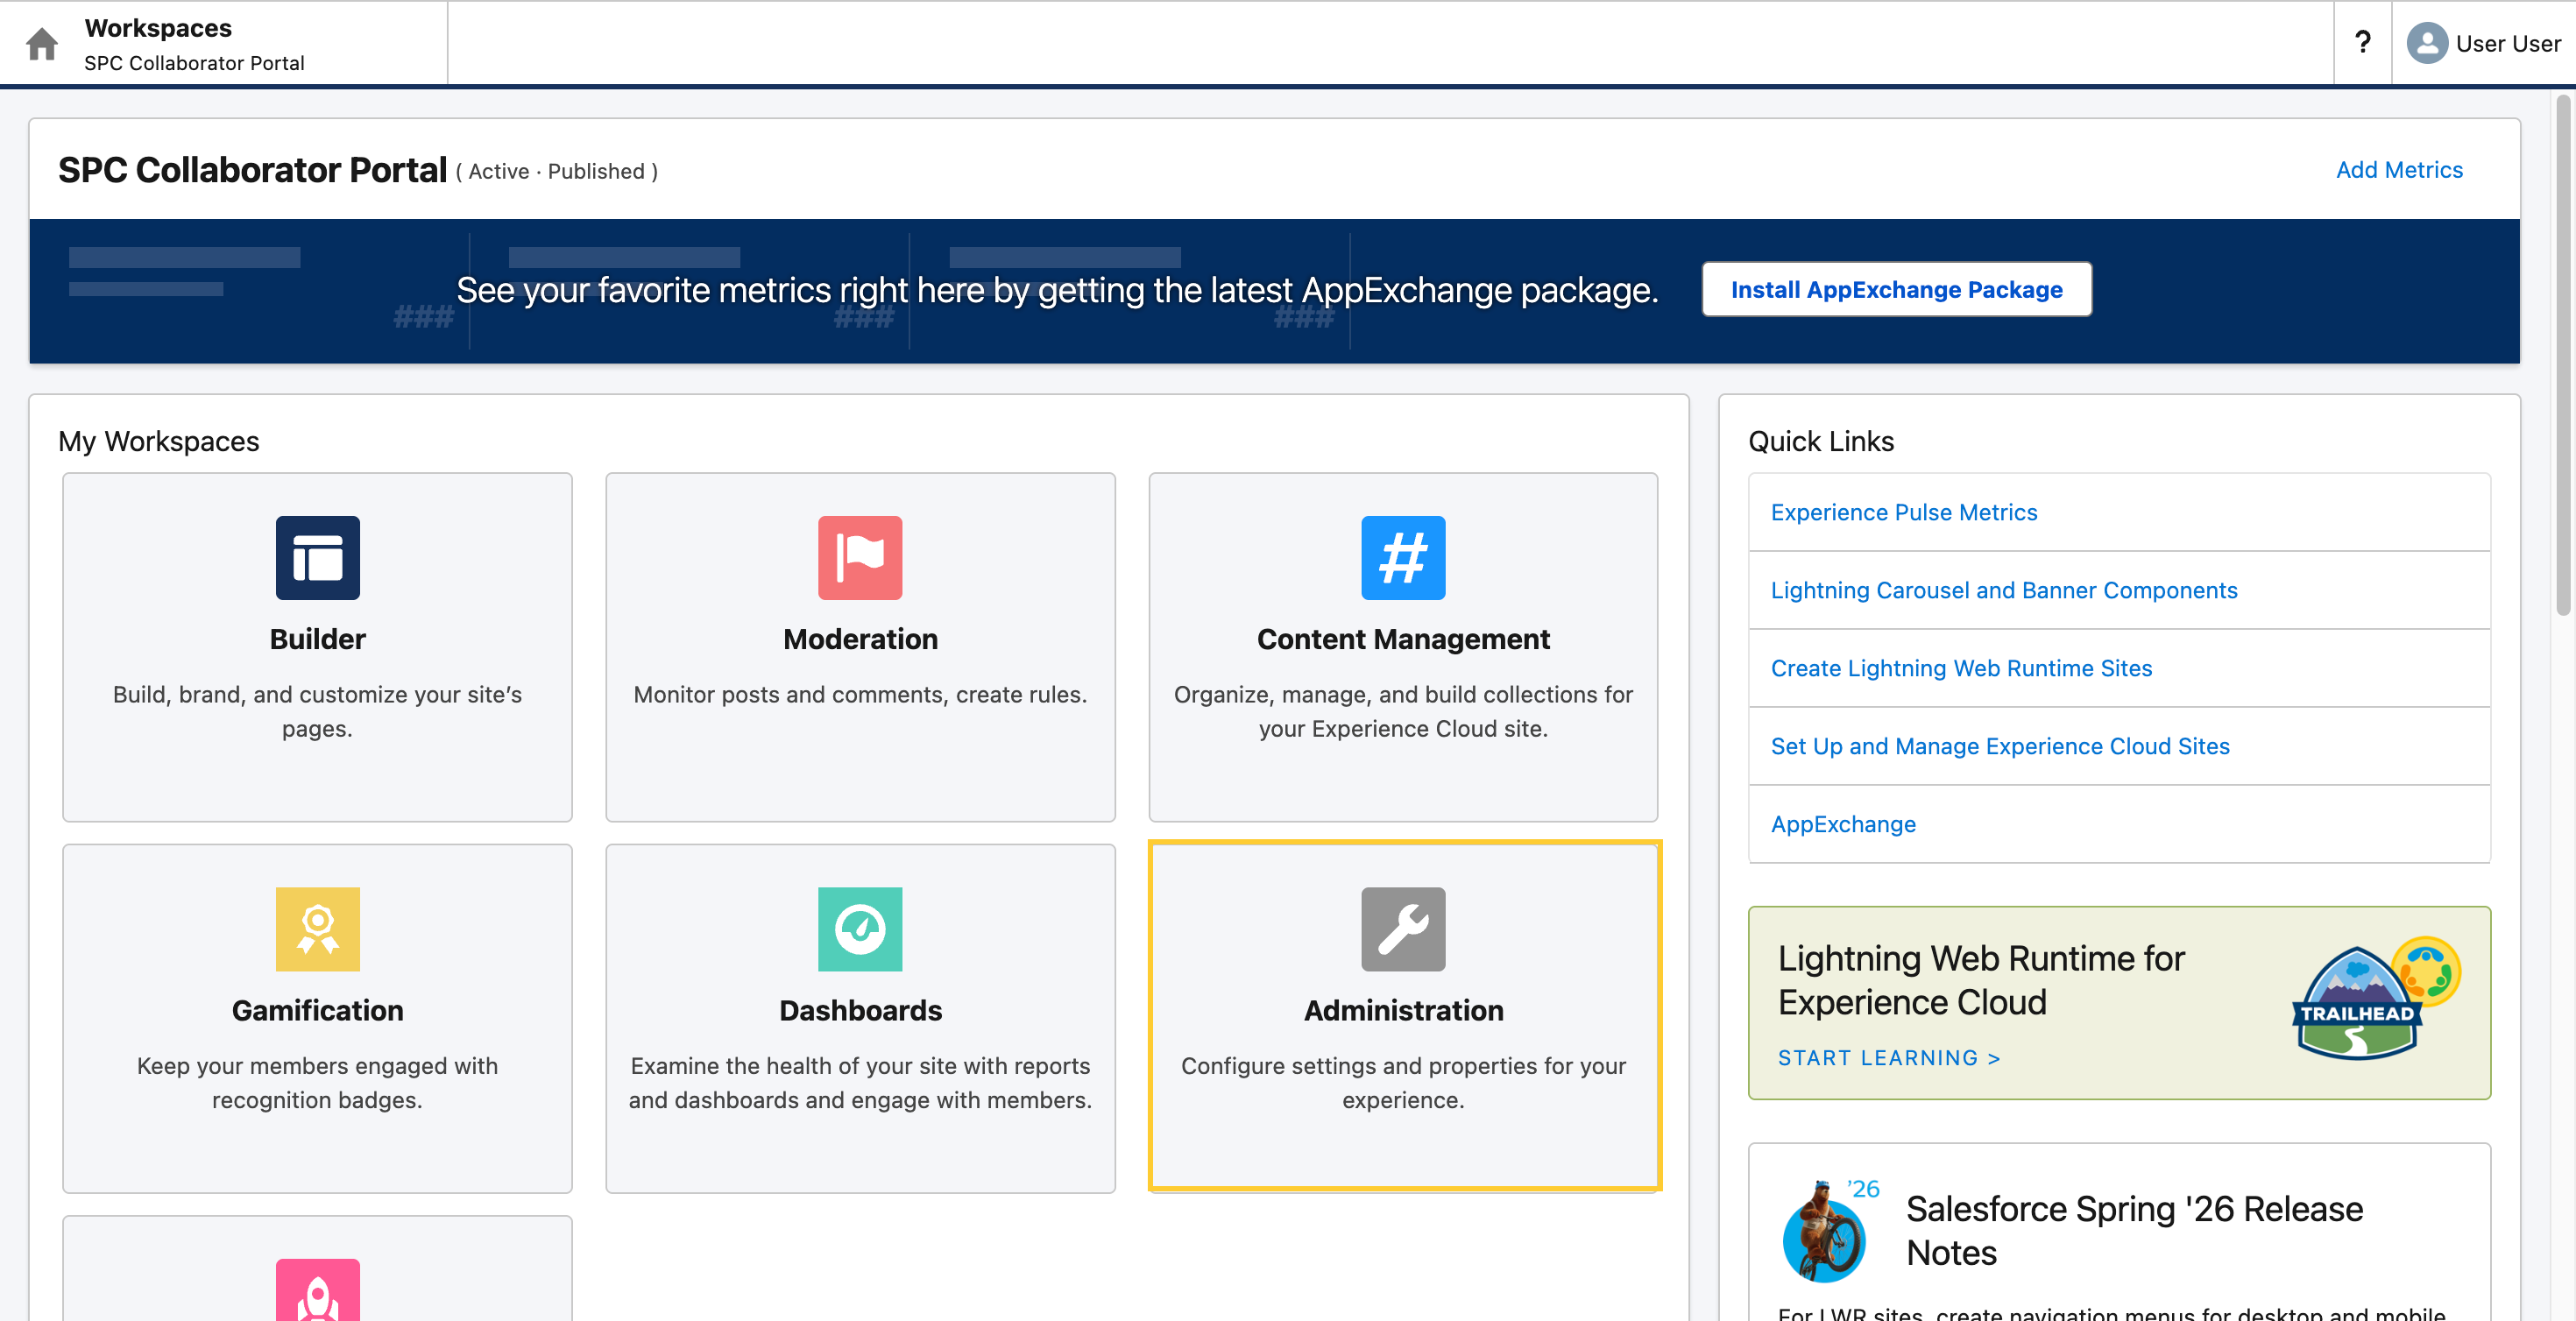Open the User User profile menu
The image size is (2576, 1321).
point(2484,44)
